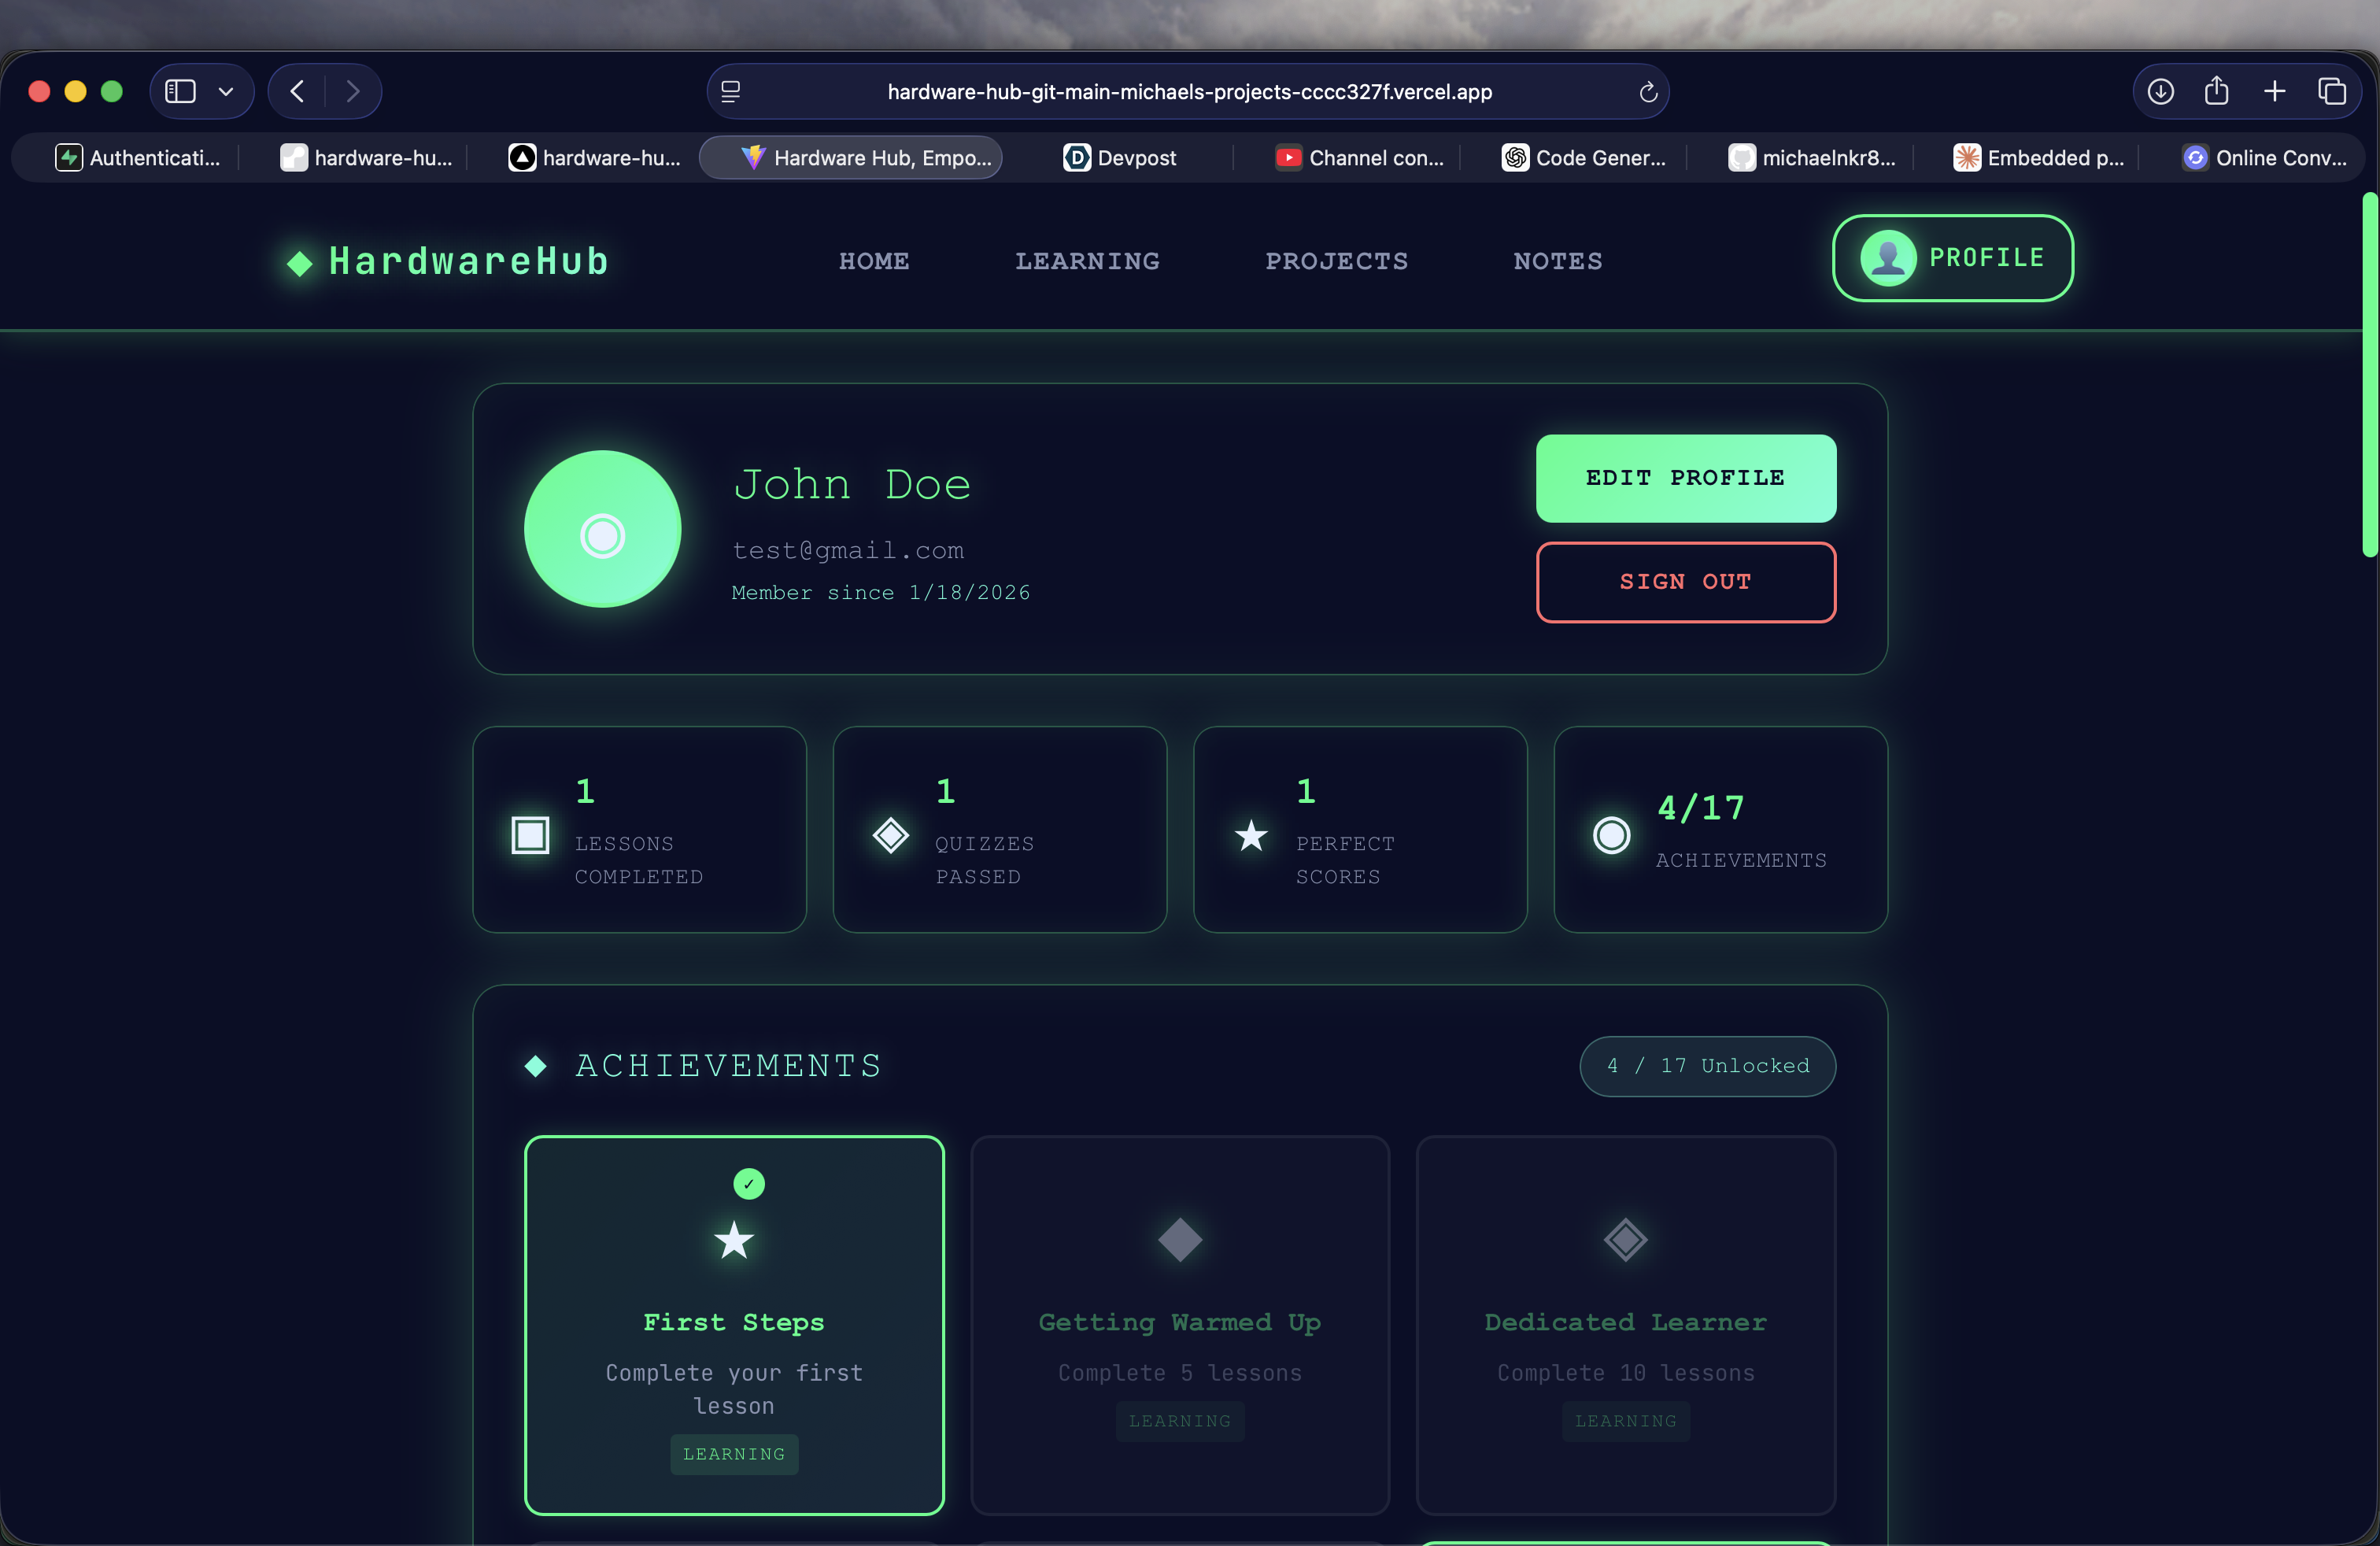Open the PROJECTS nav menu item
The height and width of the screenshot is (1546, 2380).
pyautogui.click(x=1336, y=262)
